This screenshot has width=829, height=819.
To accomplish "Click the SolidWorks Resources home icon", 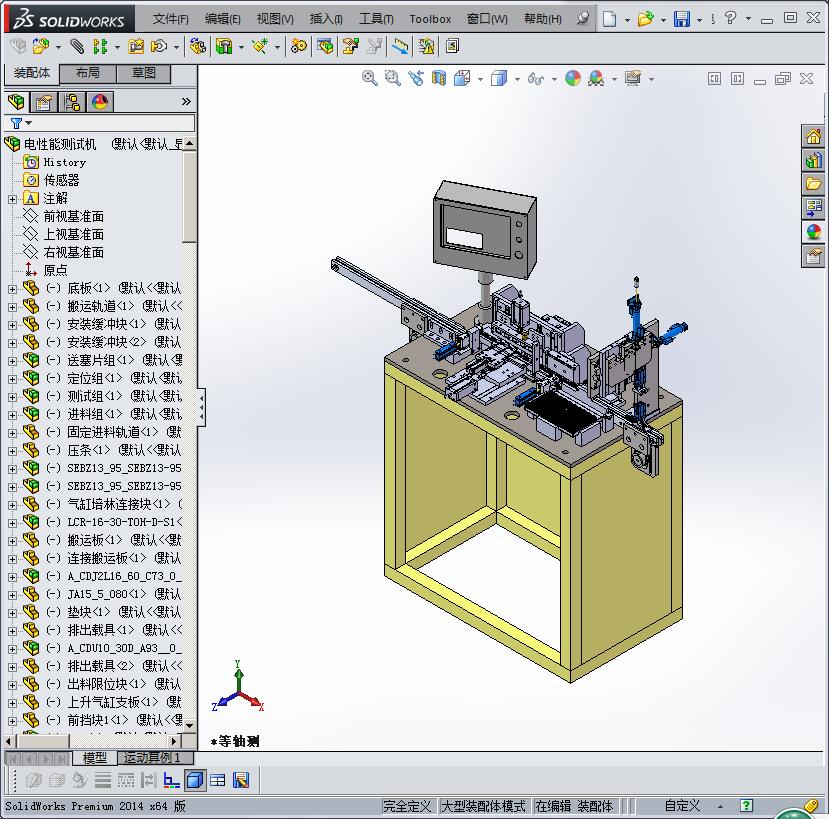I will (x=813, y=136).
